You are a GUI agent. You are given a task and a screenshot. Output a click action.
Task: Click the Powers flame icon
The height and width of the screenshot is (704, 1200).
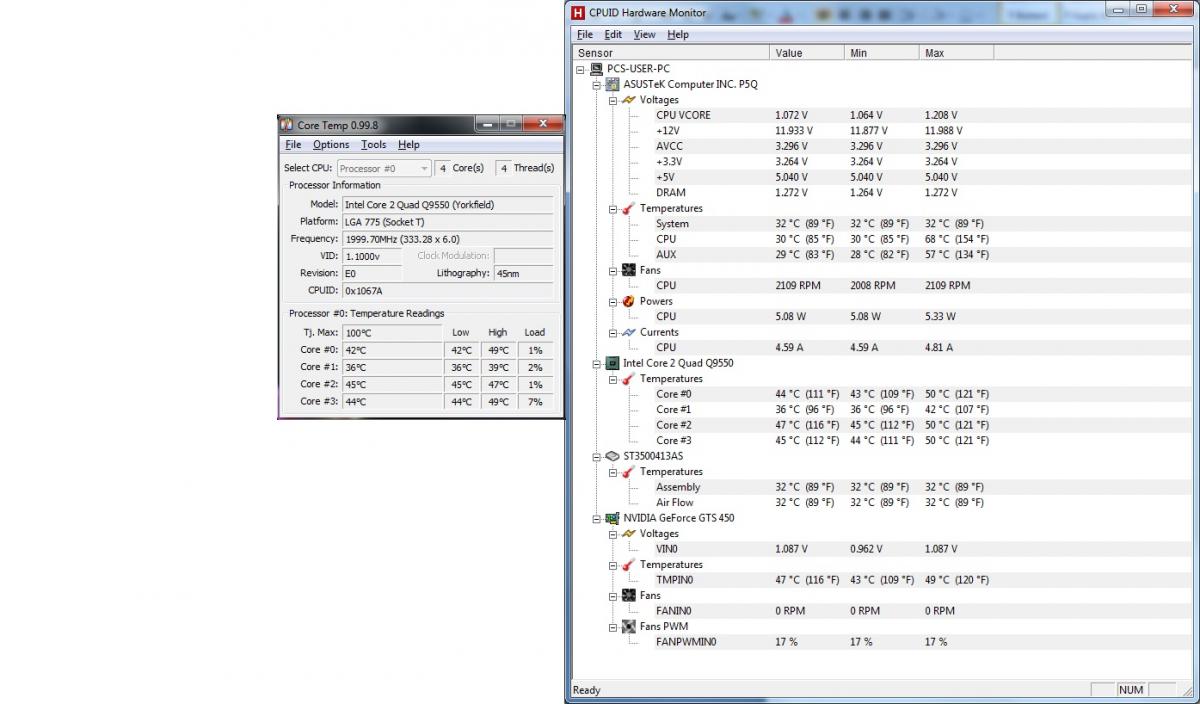coord(629,301)
